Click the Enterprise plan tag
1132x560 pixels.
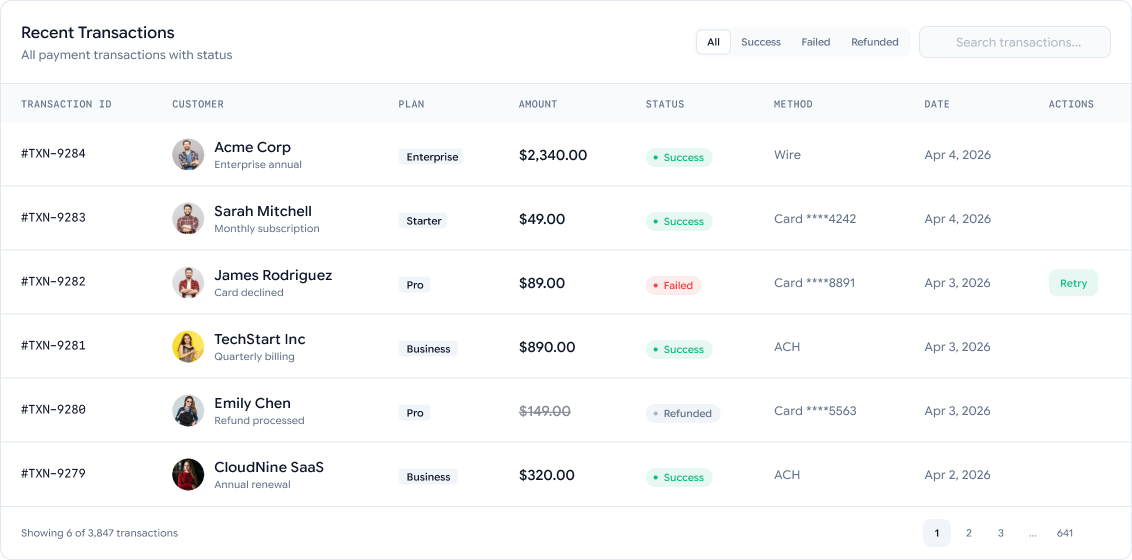[431, 157]
